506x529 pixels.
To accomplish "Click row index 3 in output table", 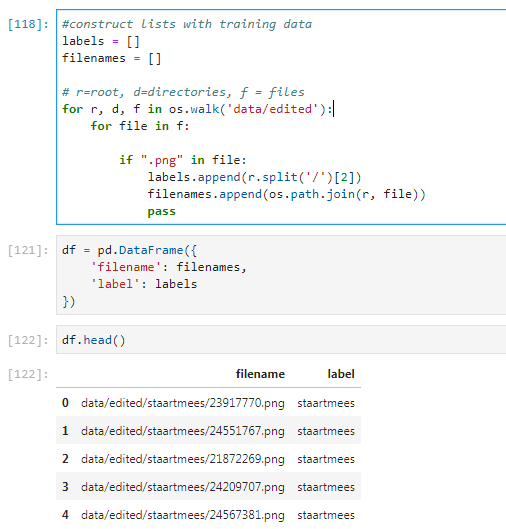I will [65, 487].
